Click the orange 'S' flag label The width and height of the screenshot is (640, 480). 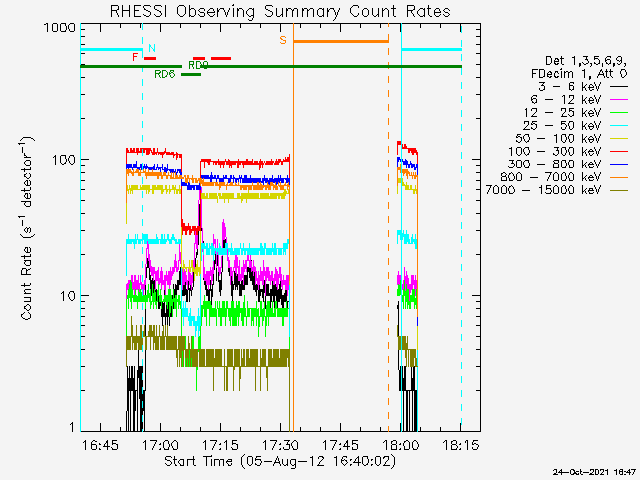(283, 40)
